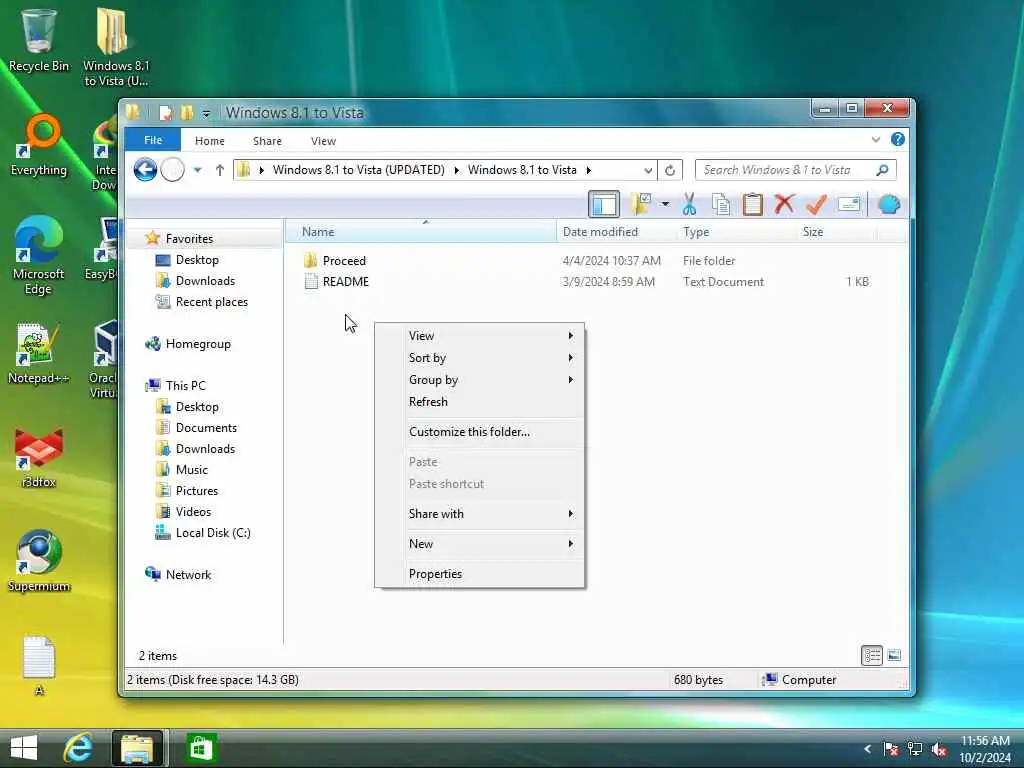Screen dimensions: 1024x768
Task: Select the r3dfox desktop shortcut
Action: [x=39, y=457]
